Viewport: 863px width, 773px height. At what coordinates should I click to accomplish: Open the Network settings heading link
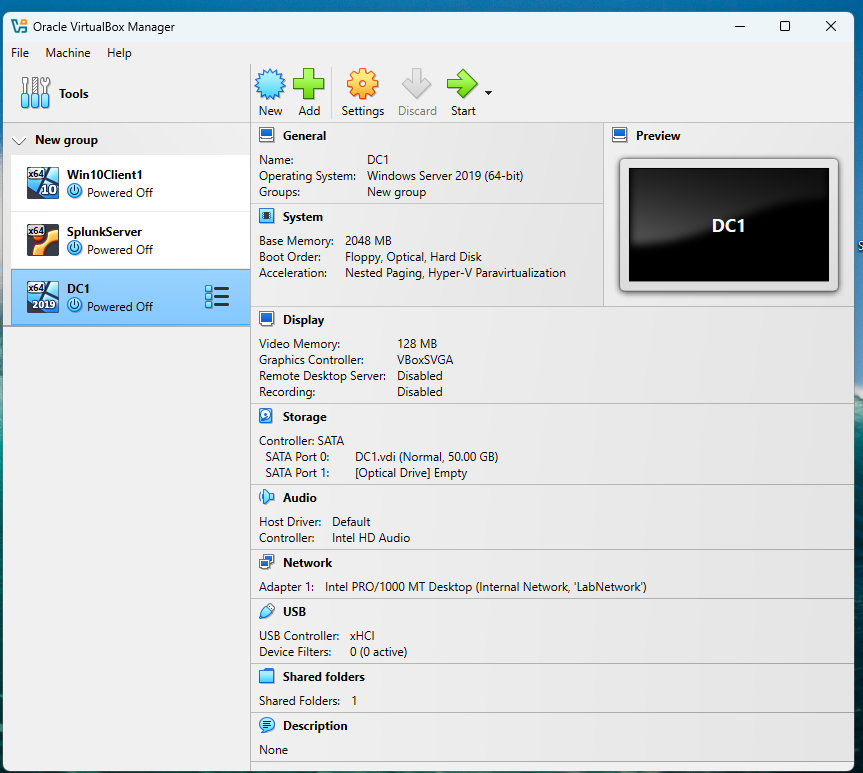[x=307, y=563]
